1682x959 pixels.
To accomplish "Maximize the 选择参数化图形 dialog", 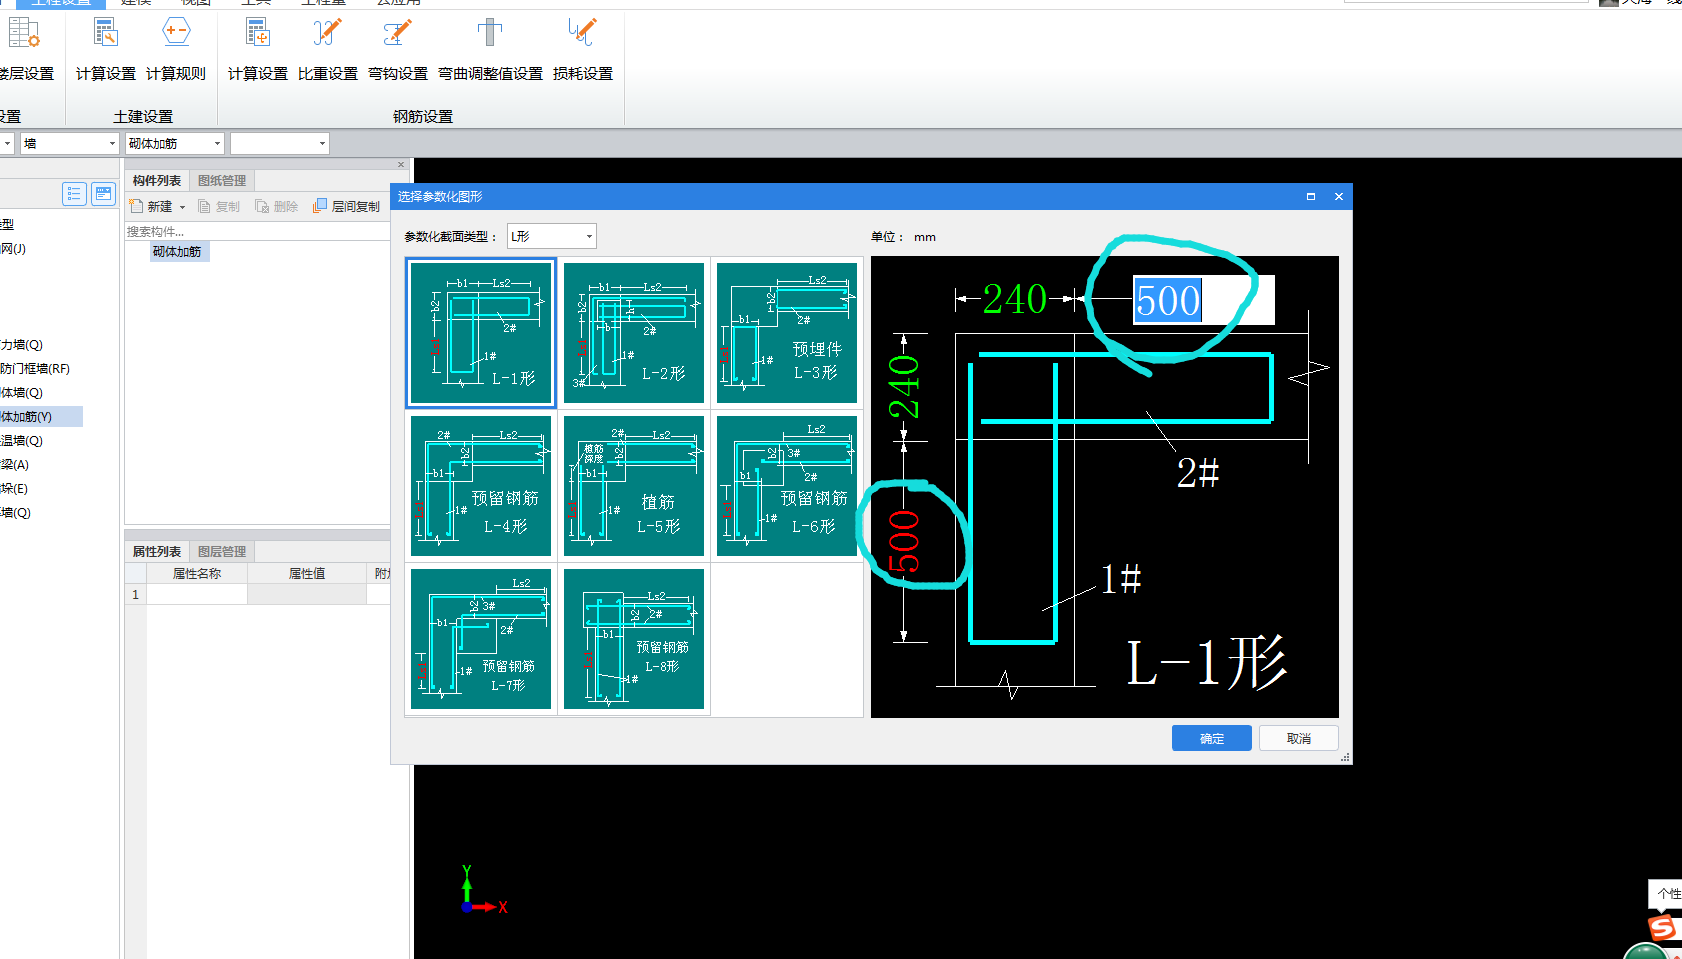I will pyautogui.click(x=1310, y=196).
